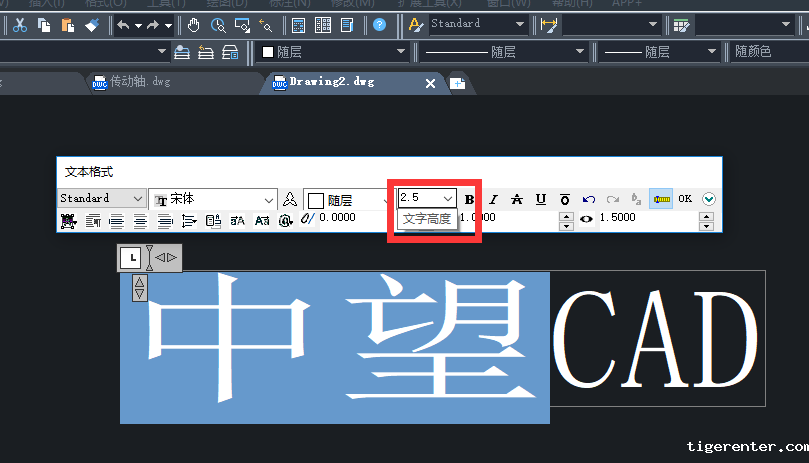Open the Standard text style dropdown
This screenshot has height=463, width=809.
pos(136,199)
